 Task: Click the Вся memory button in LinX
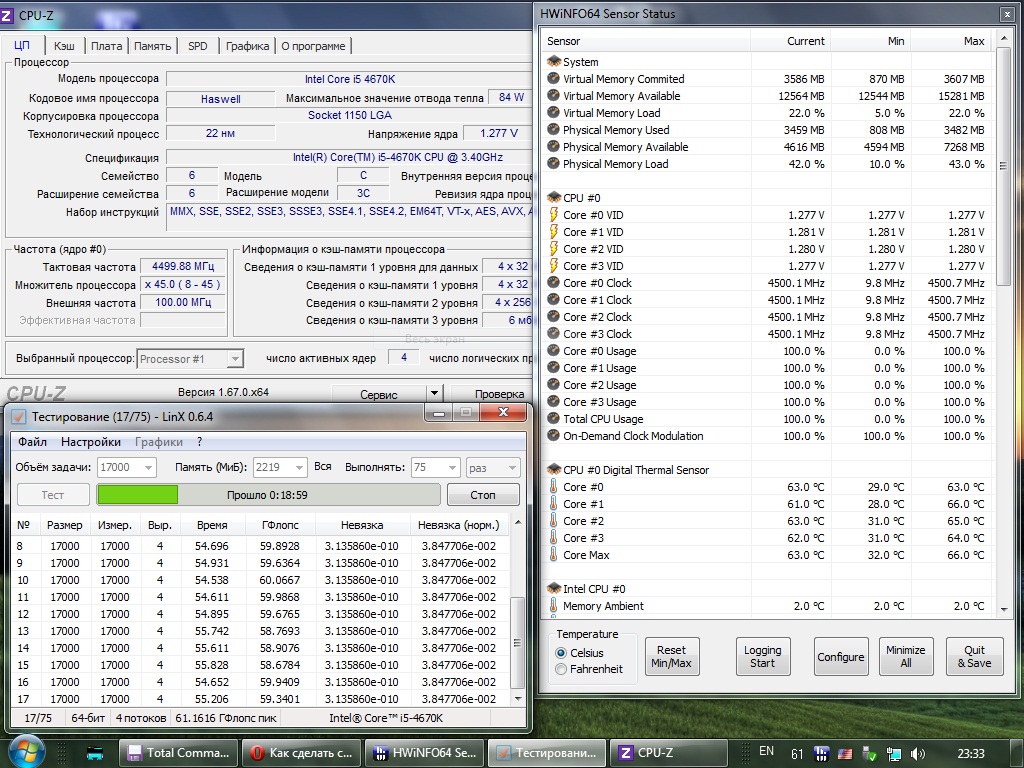323,467
